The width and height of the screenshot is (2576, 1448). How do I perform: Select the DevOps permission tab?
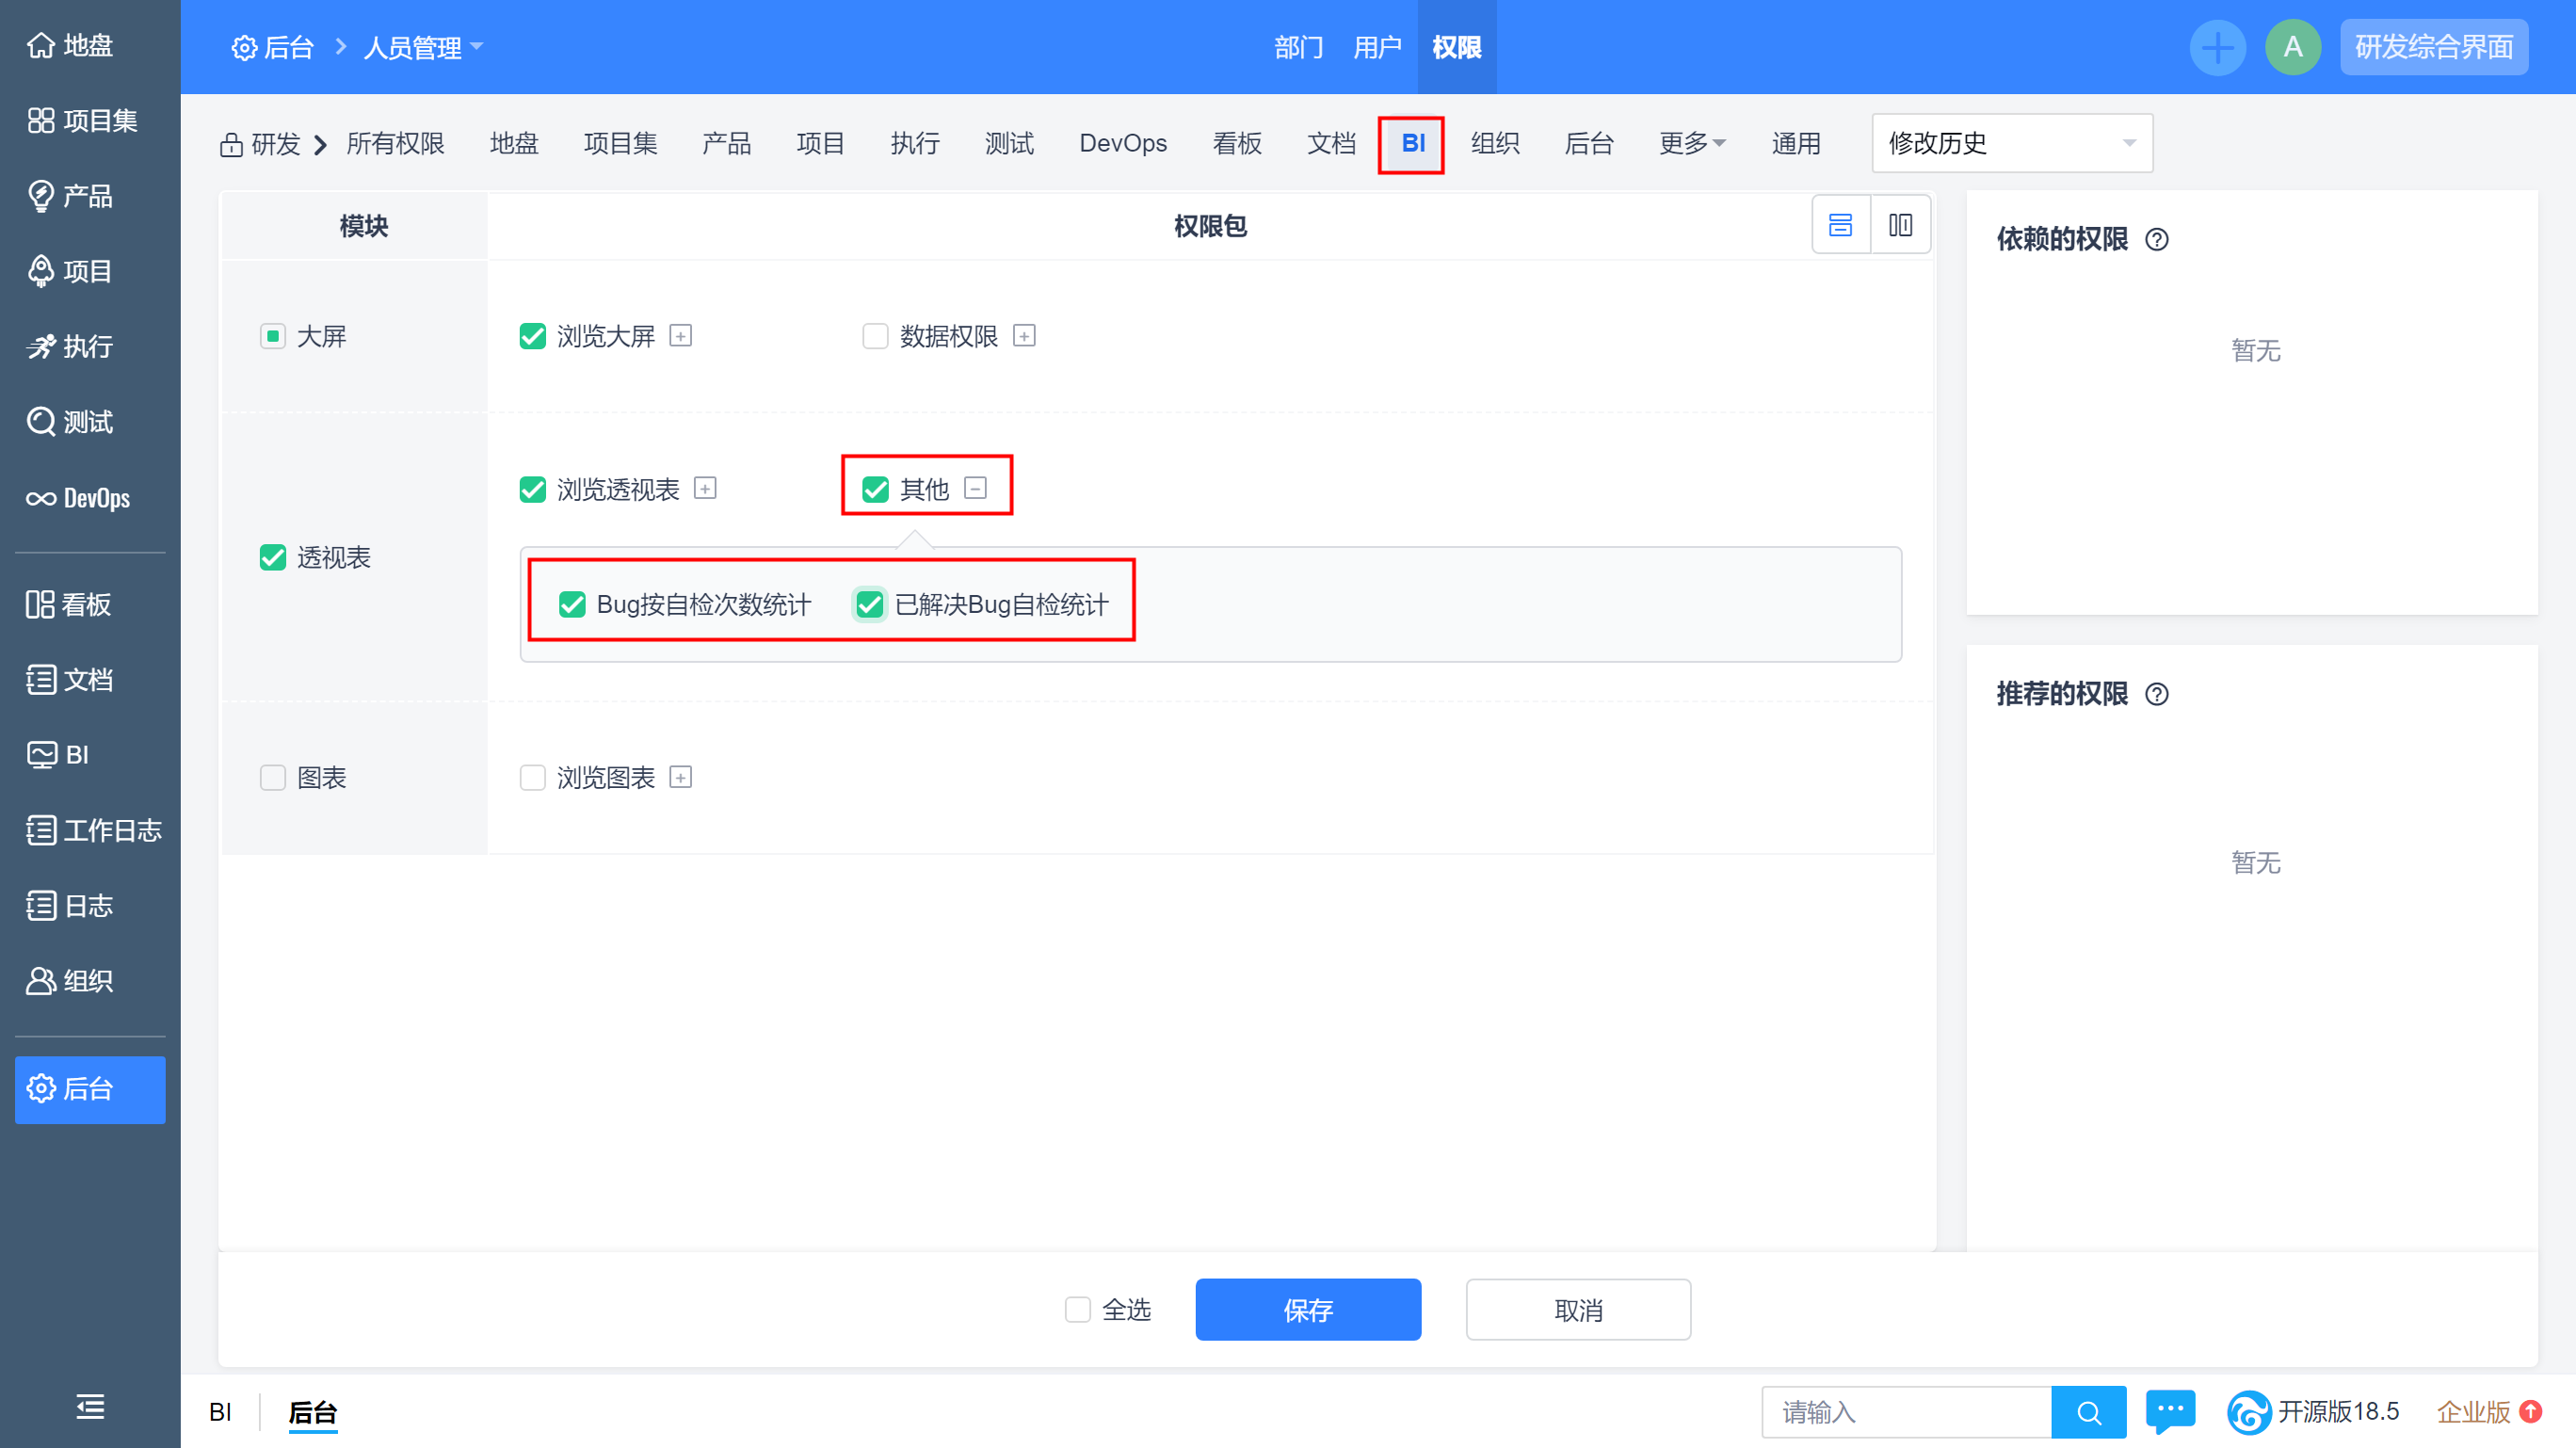(1123, 143)
